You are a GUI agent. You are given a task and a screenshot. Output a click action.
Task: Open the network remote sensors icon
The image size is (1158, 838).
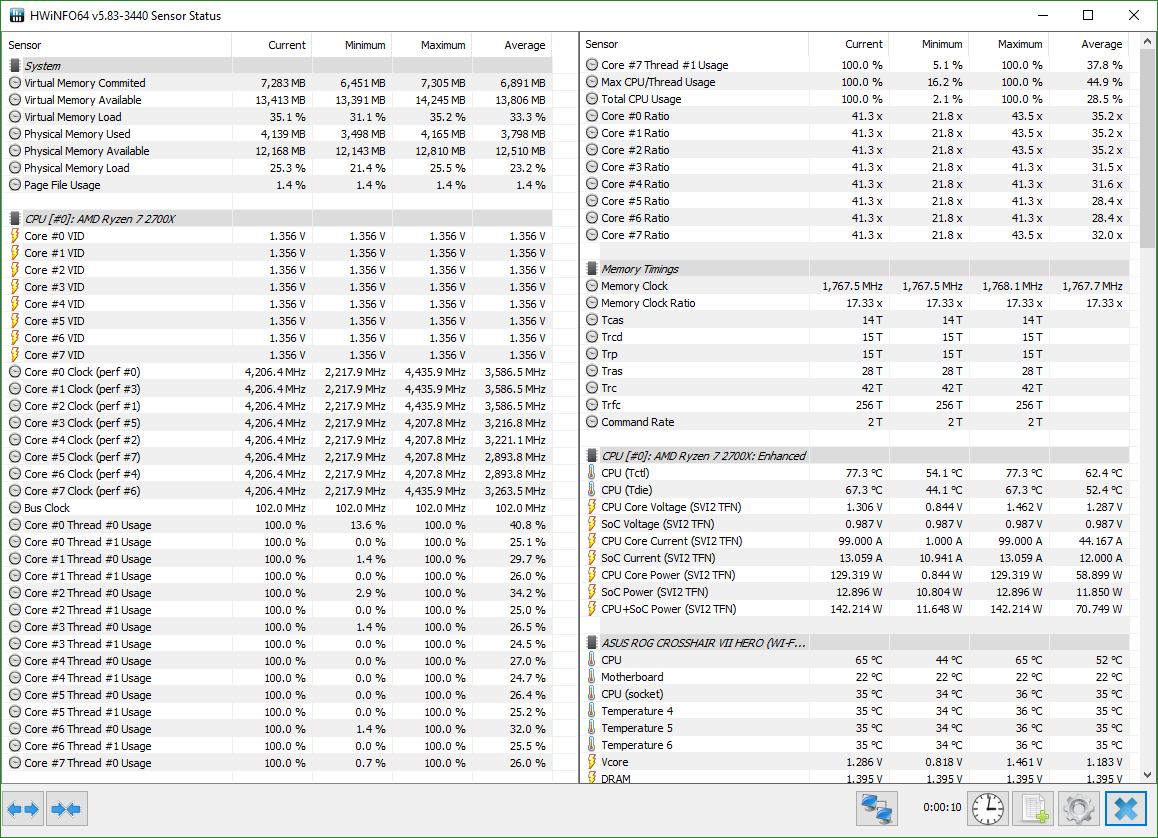(x=877, y=808)
